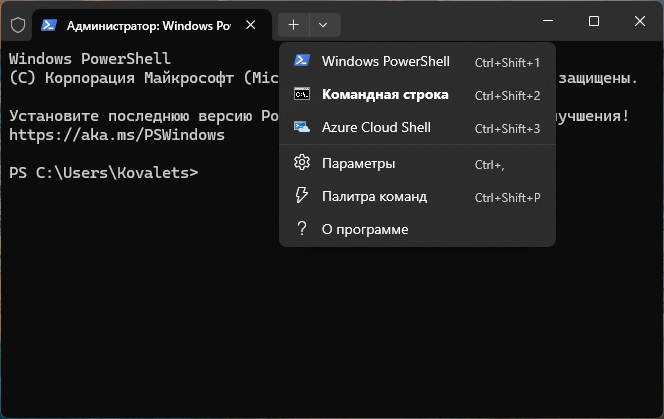Launch Командная строка via its Ctrl+Shift+2 shortcut label
This screenshot has width=664, height=419.
tap(507, 95)
